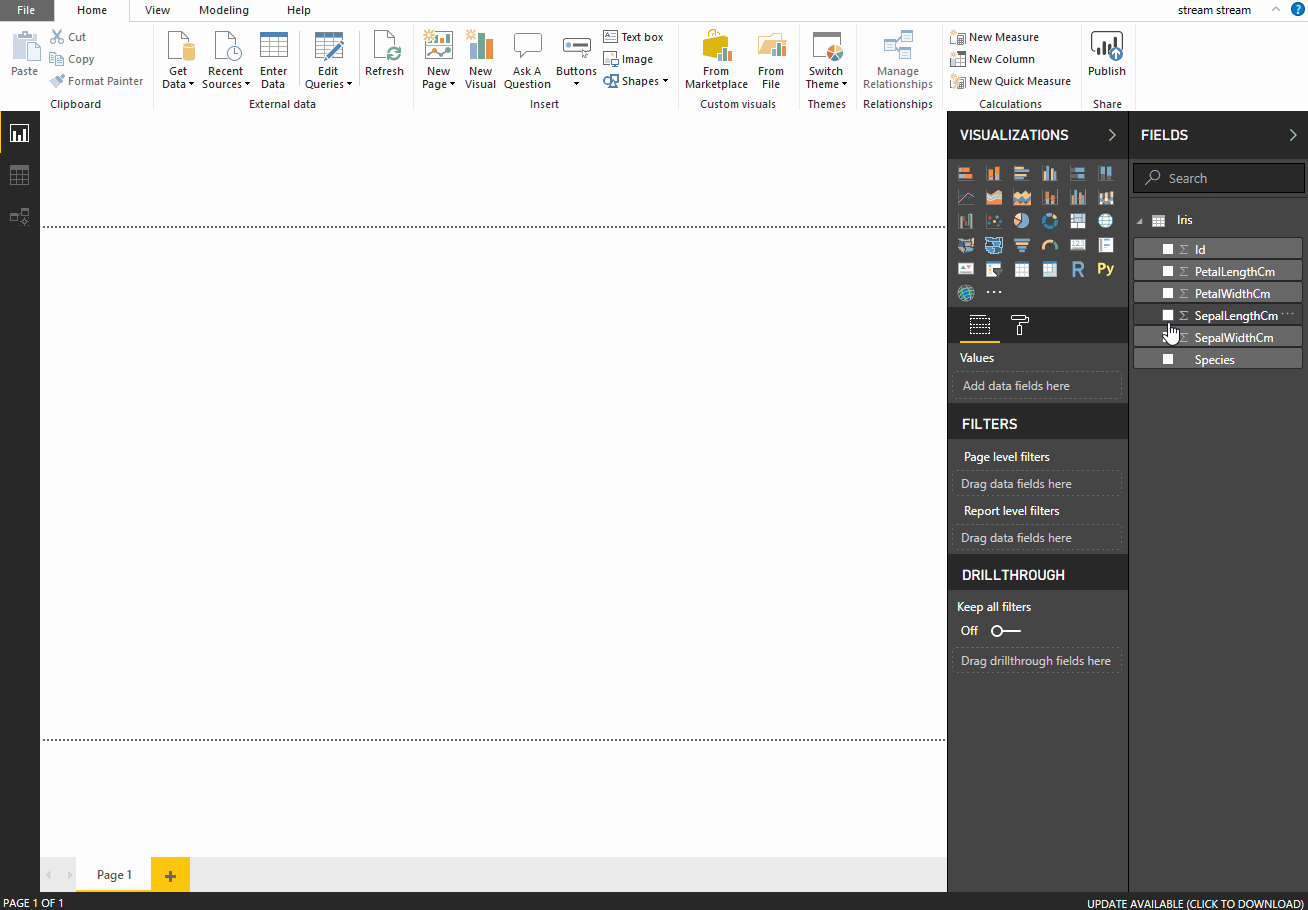The image size is (1308, 910).
Task: Toggle Keep all filters switch
Action: coord(1005,631)
